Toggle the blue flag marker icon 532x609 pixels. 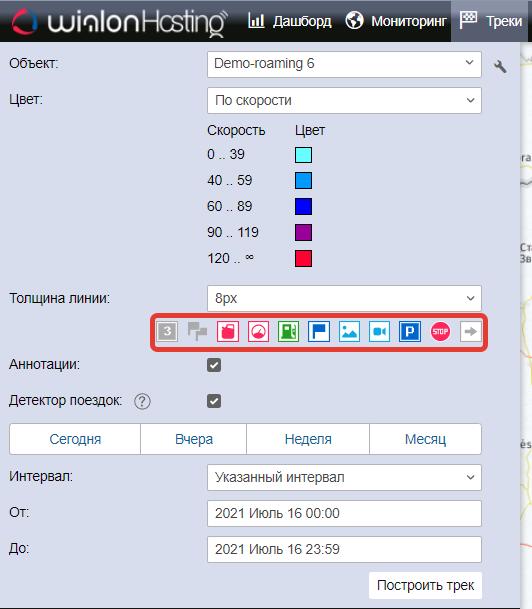pyautogui.click(x=319, y=332)
